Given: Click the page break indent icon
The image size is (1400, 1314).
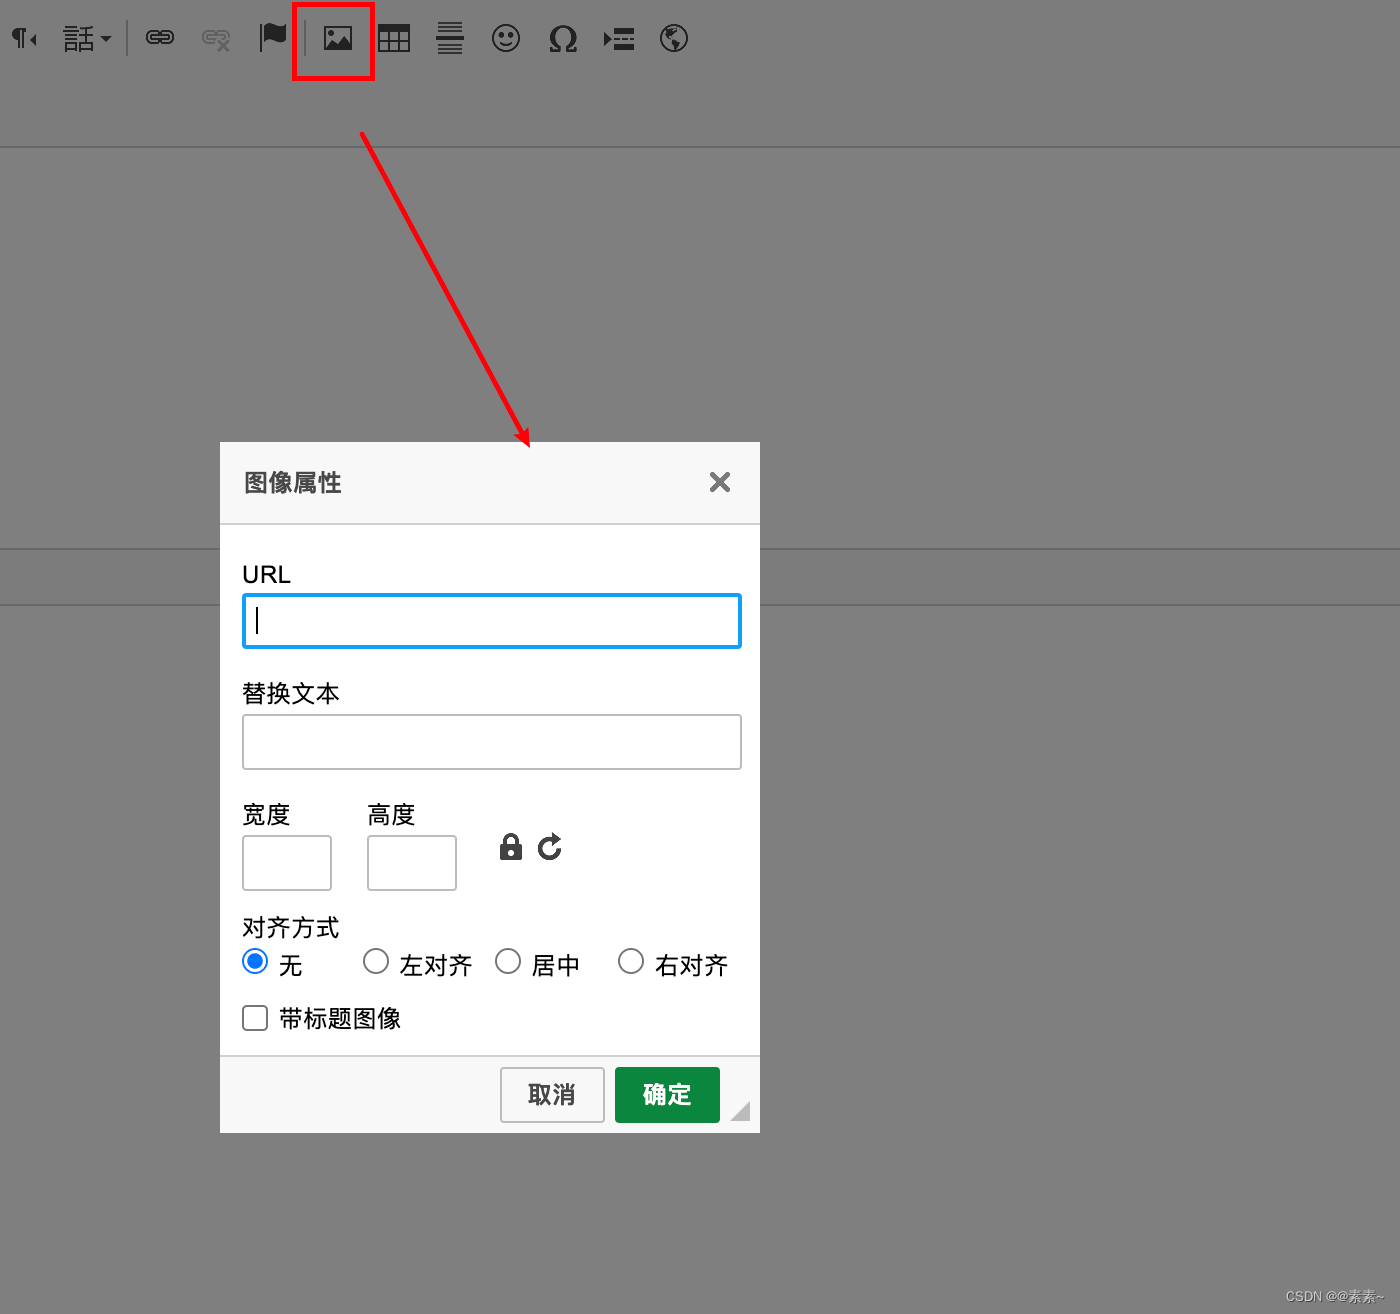Looking at the screenshot, I should [x=619, y=39].
